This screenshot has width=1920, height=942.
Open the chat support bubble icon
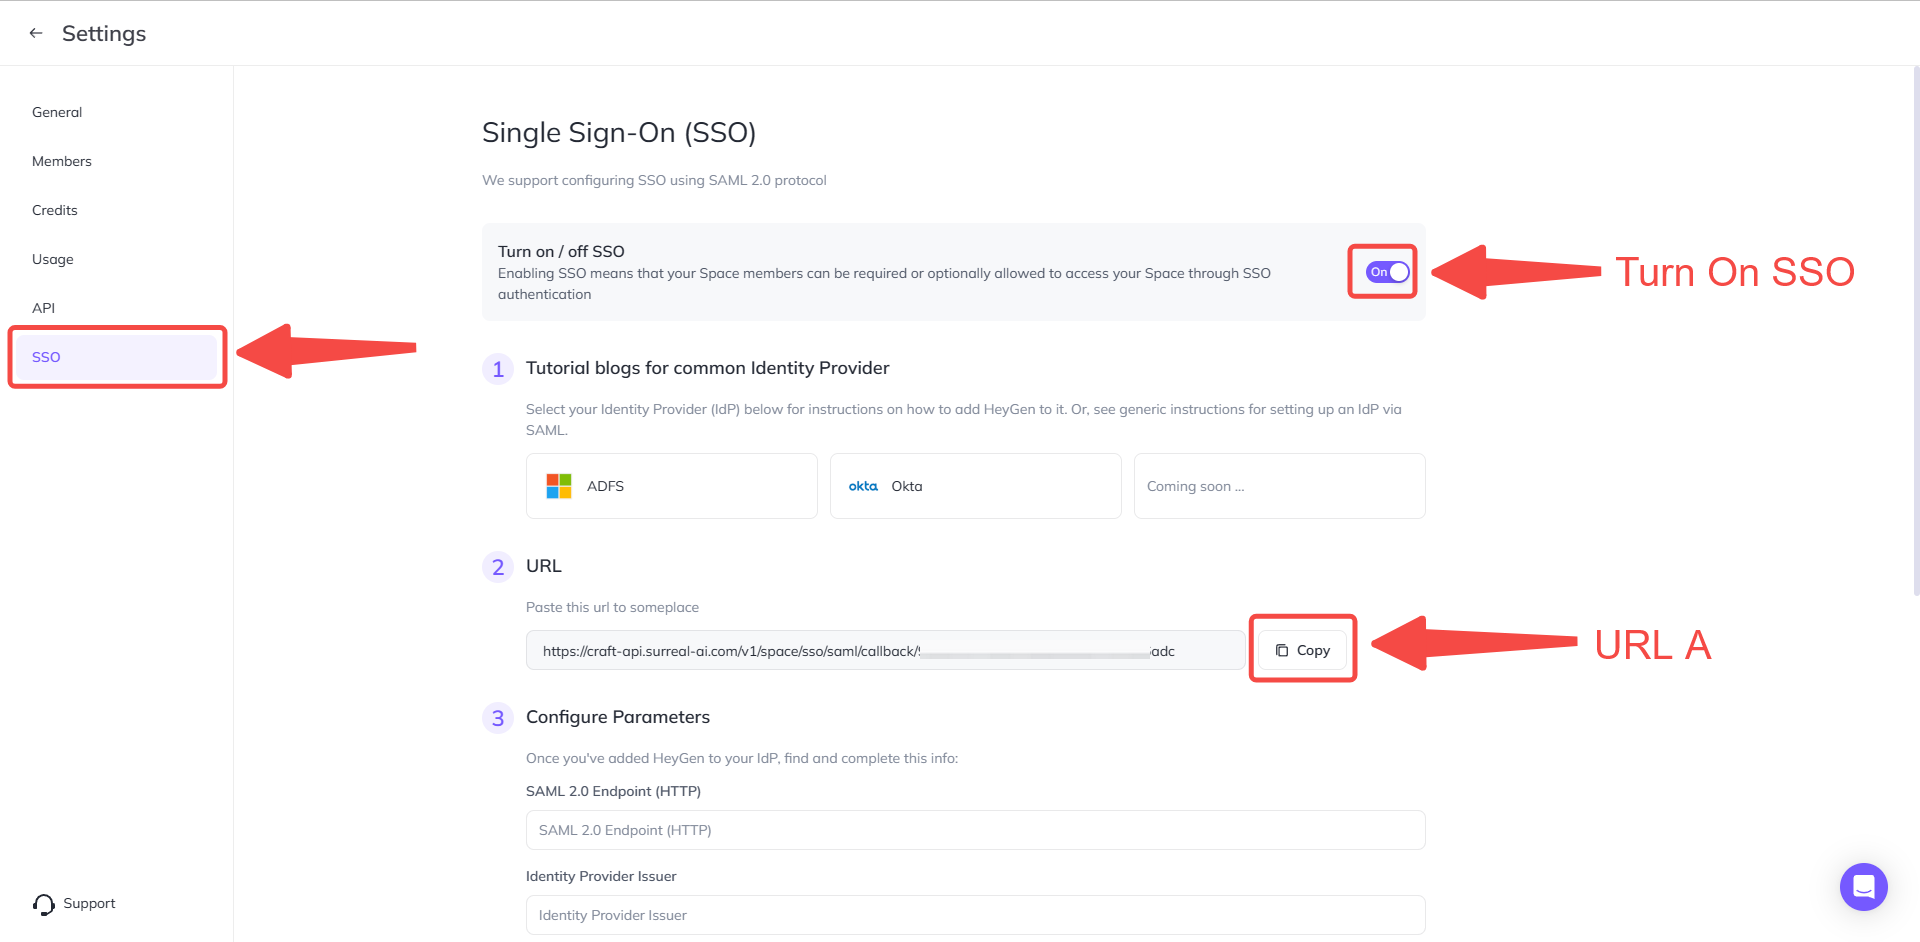(x=1863, y=886)
